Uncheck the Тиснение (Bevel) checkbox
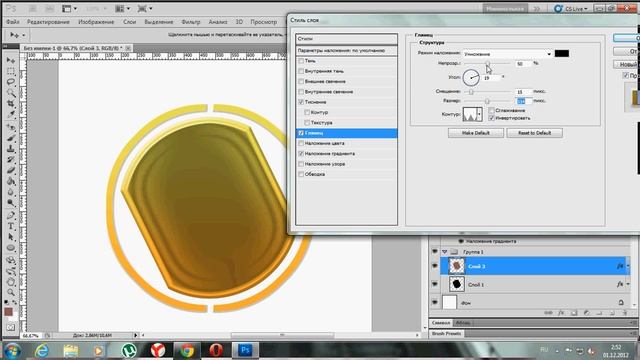 pos(301,102)
